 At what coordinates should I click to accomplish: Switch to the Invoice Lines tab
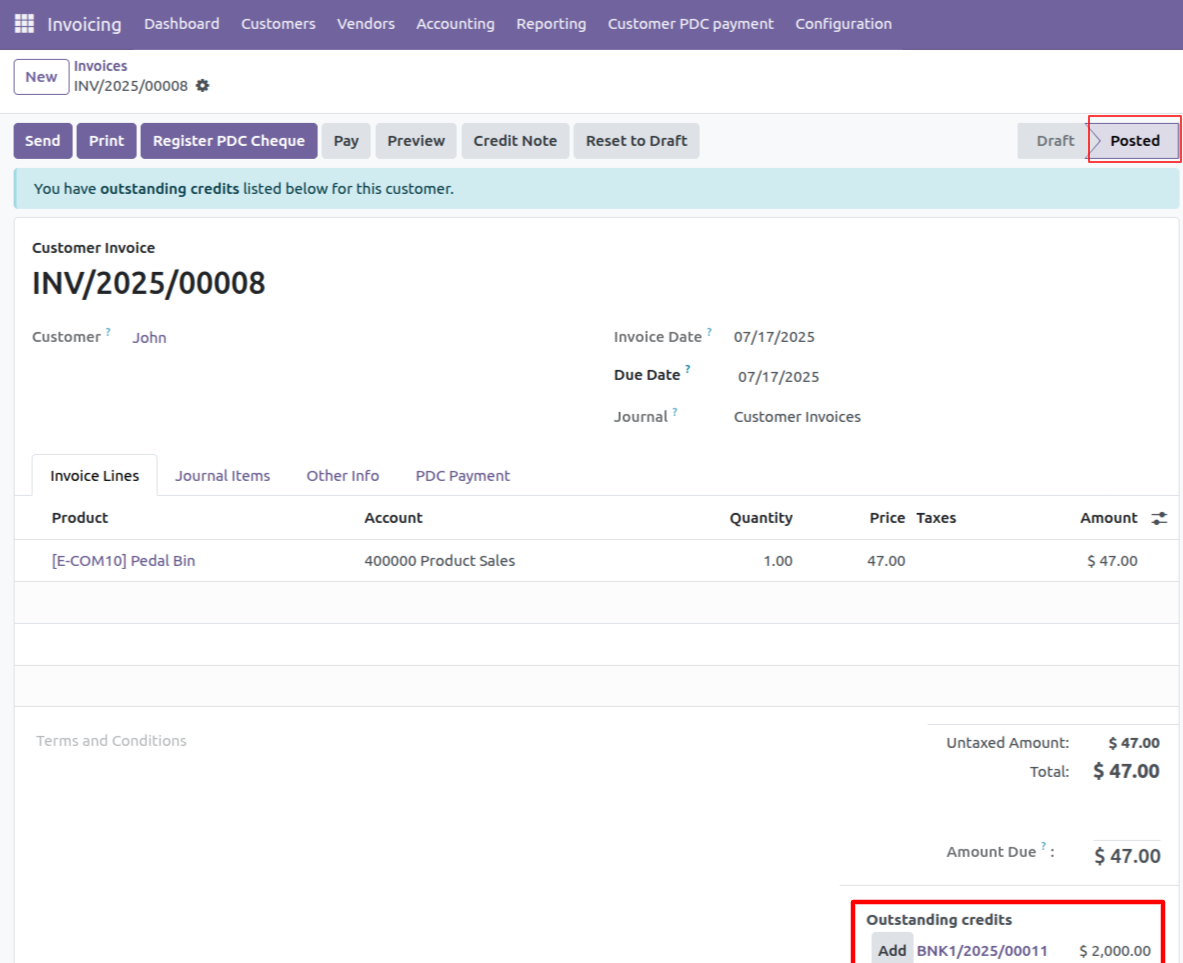pos(95,476)
